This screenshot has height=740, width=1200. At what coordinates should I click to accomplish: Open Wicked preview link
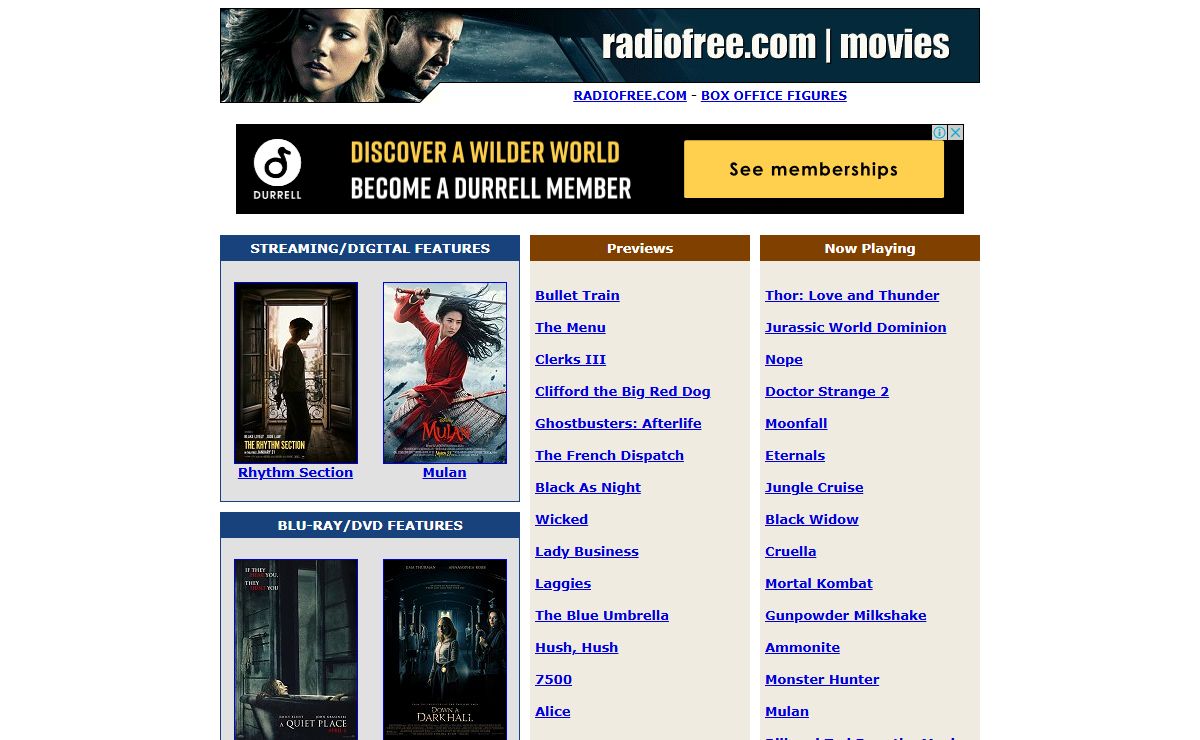coord(561,519)
